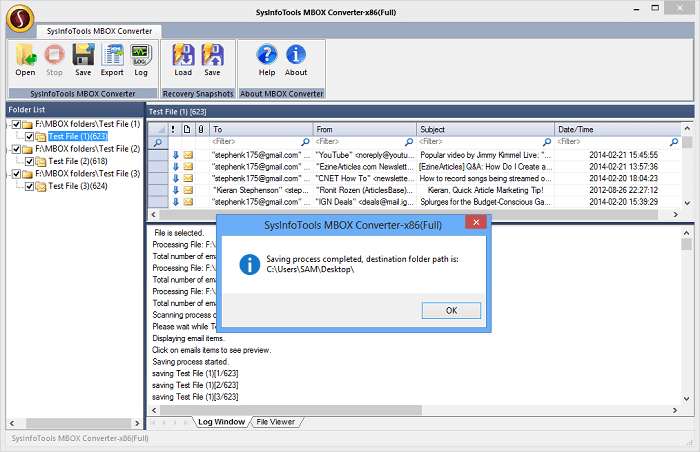Collapse the Test File (2) root node
Screen dimensions: 700x452
(8, 150)
